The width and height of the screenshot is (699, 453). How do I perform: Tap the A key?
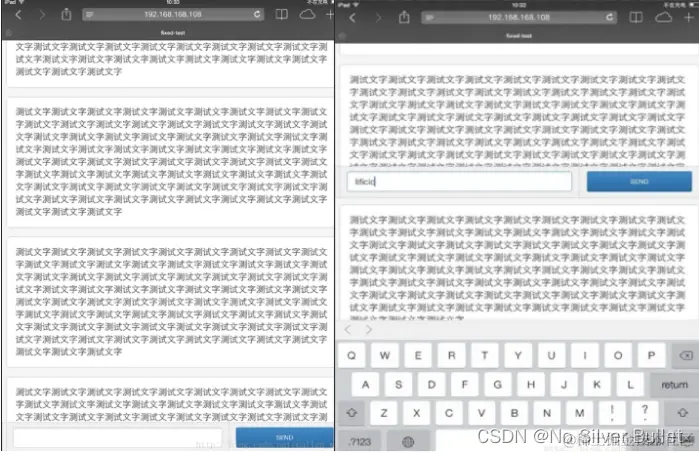[x=366, y=384]
